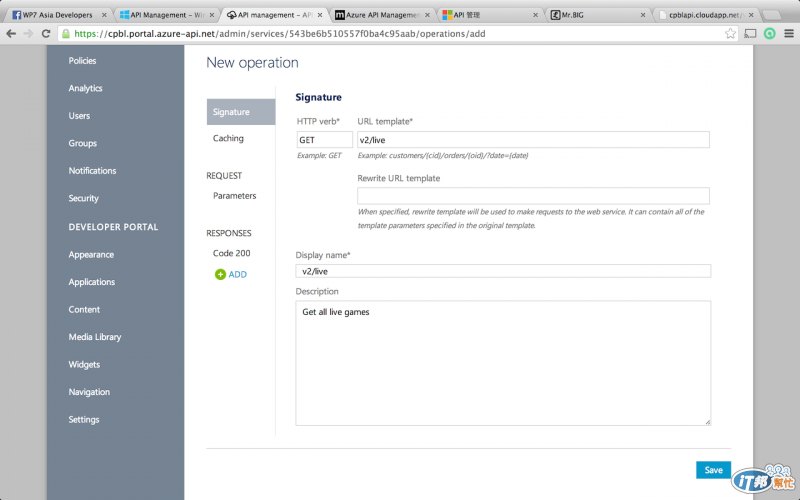Screen dimensions: 800x500
Task: Open Media Library in the sidebar
Action: [95, 337]
